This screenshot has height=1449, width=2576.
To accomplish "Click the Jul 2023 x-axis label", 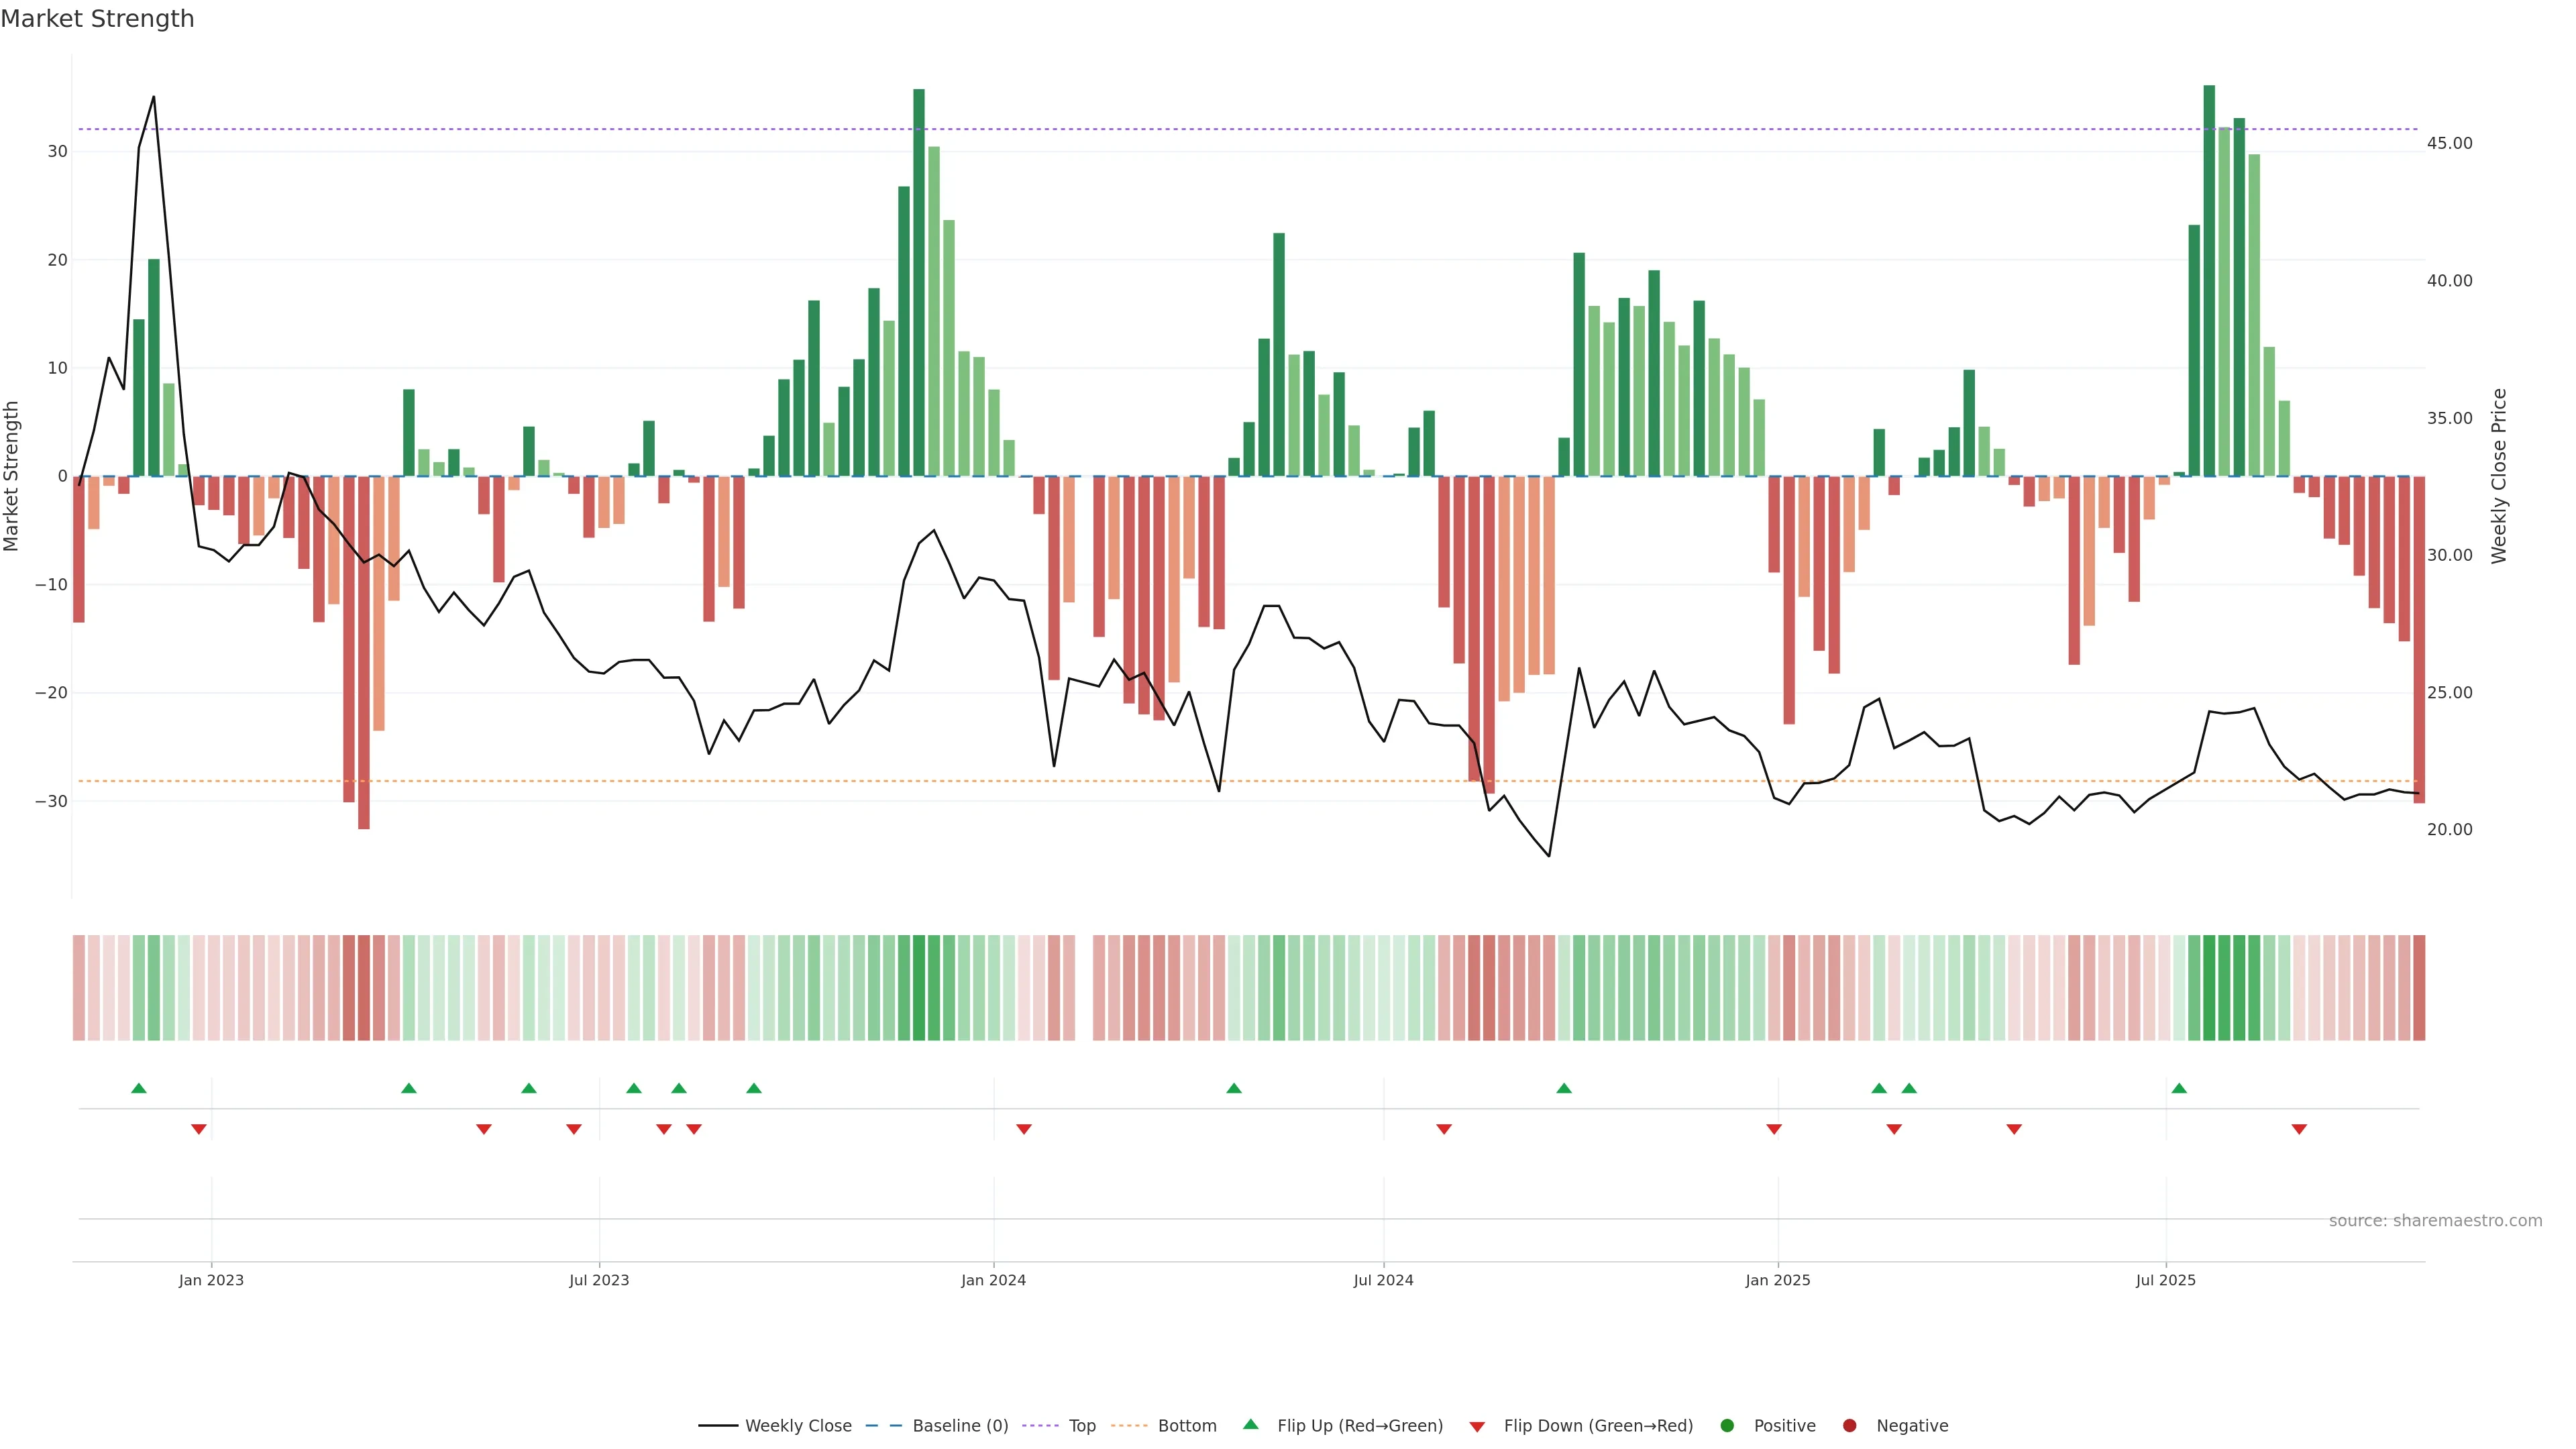I will tap(599, 1280).
